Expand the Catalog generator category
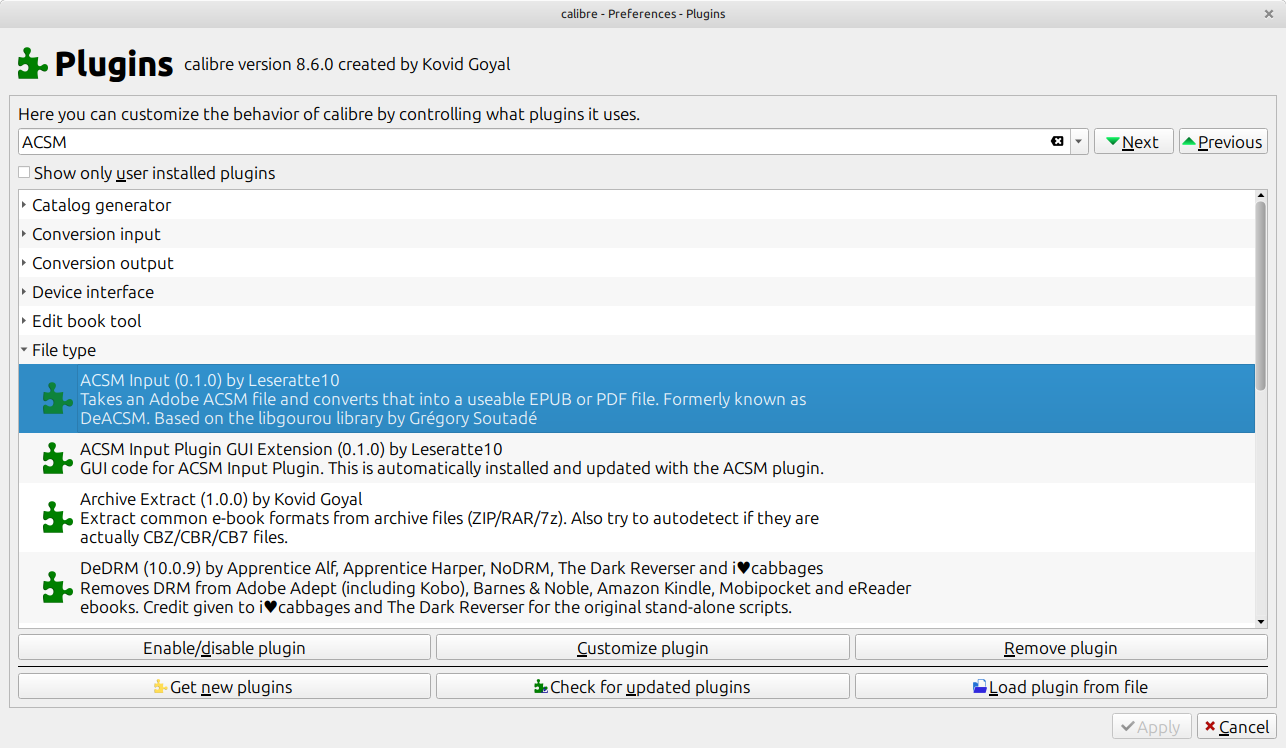 (23, 205)
